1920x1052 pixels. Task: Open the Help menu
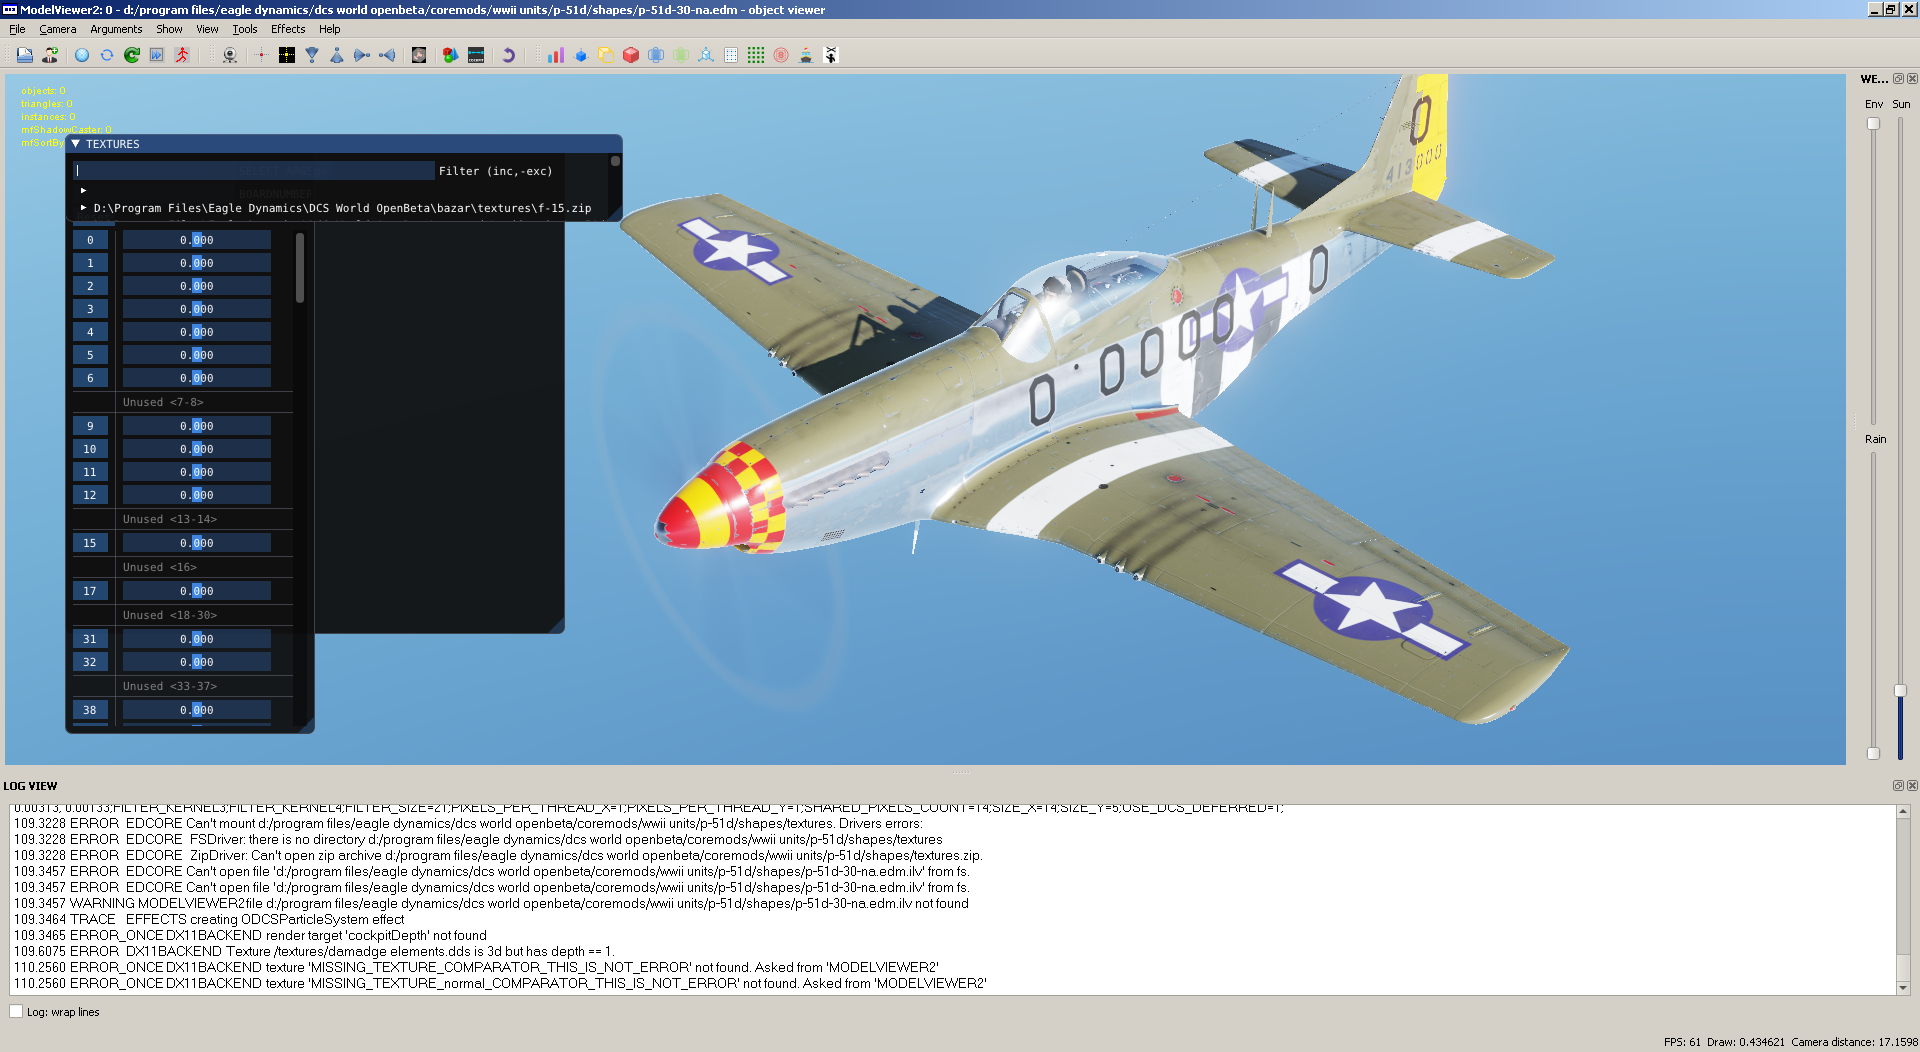[330, 29]
